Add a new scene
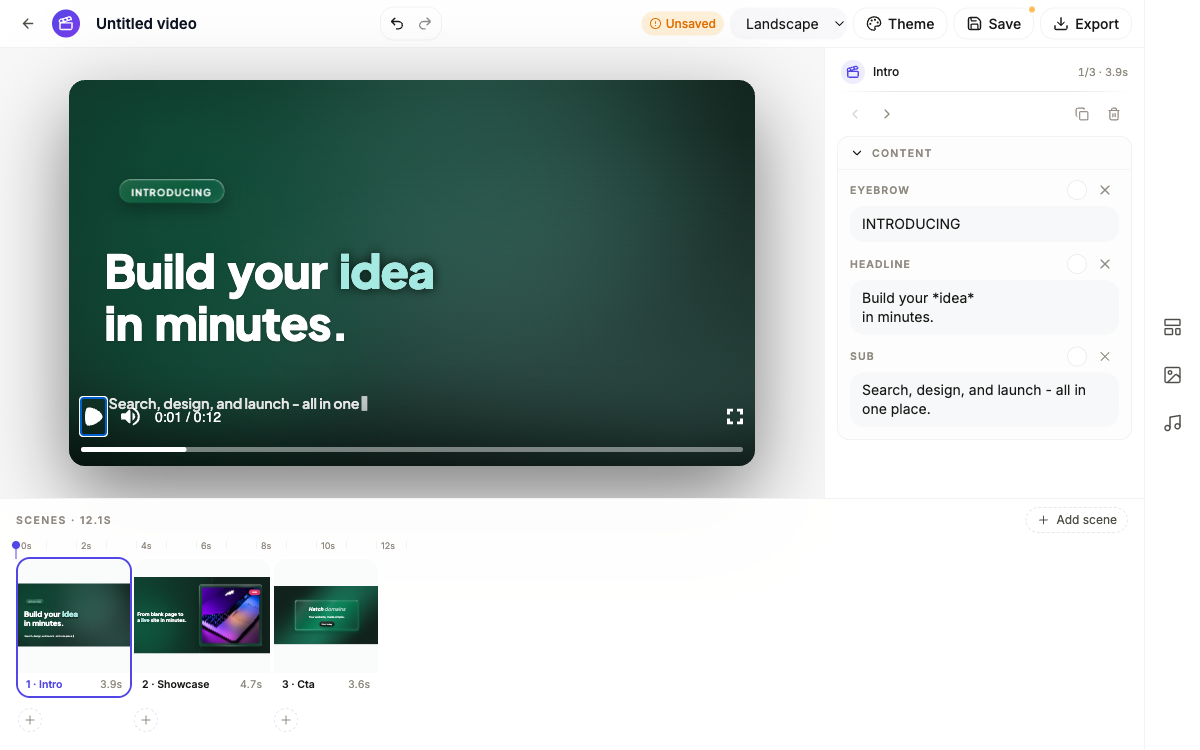 point(1077,520)
